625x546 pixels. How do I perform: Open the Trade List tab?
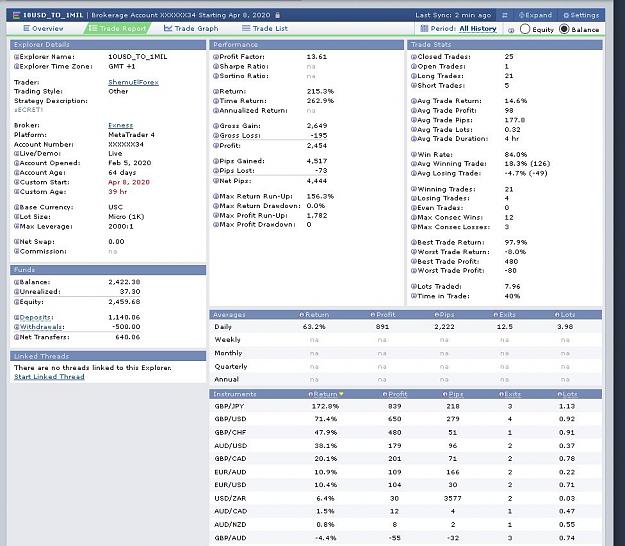pos(265,29)
